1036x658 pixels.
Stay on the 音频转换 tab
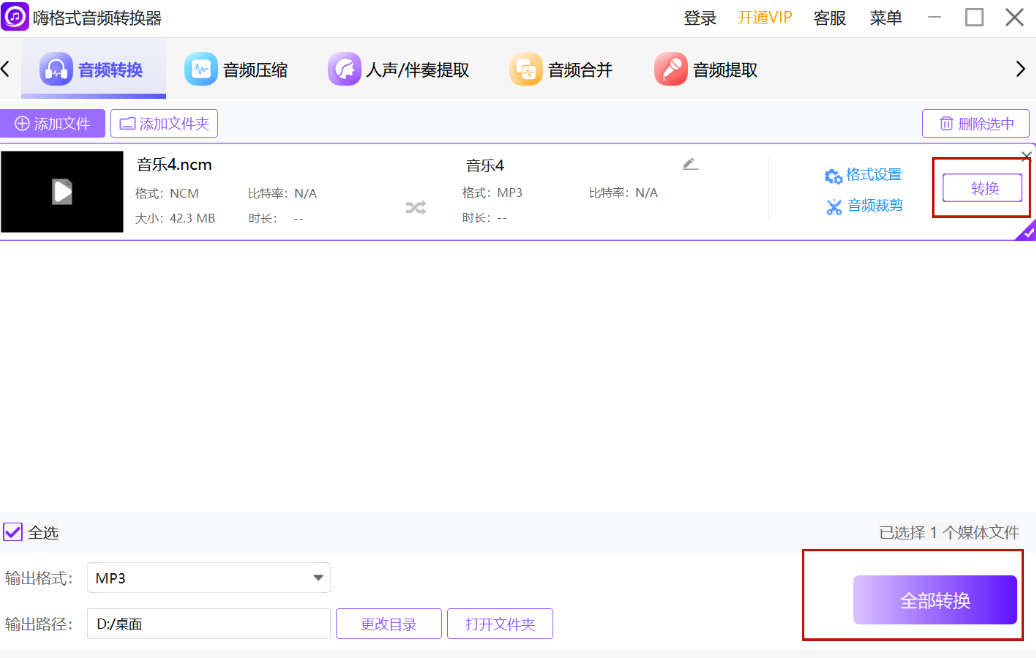93,68
